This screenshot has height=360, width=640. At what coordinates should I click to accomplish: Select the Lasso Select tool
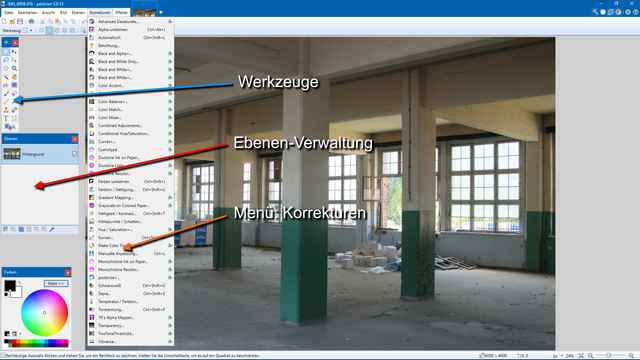pos(6,60)
